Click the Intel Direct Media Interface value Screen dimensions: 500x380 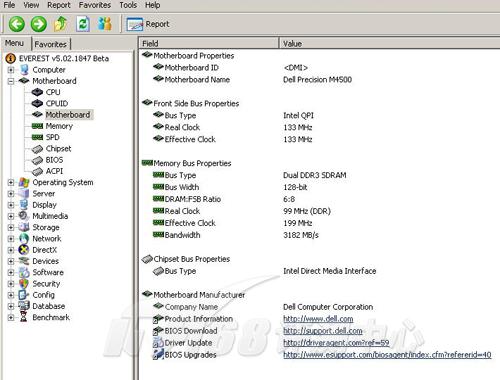[330, 271]
